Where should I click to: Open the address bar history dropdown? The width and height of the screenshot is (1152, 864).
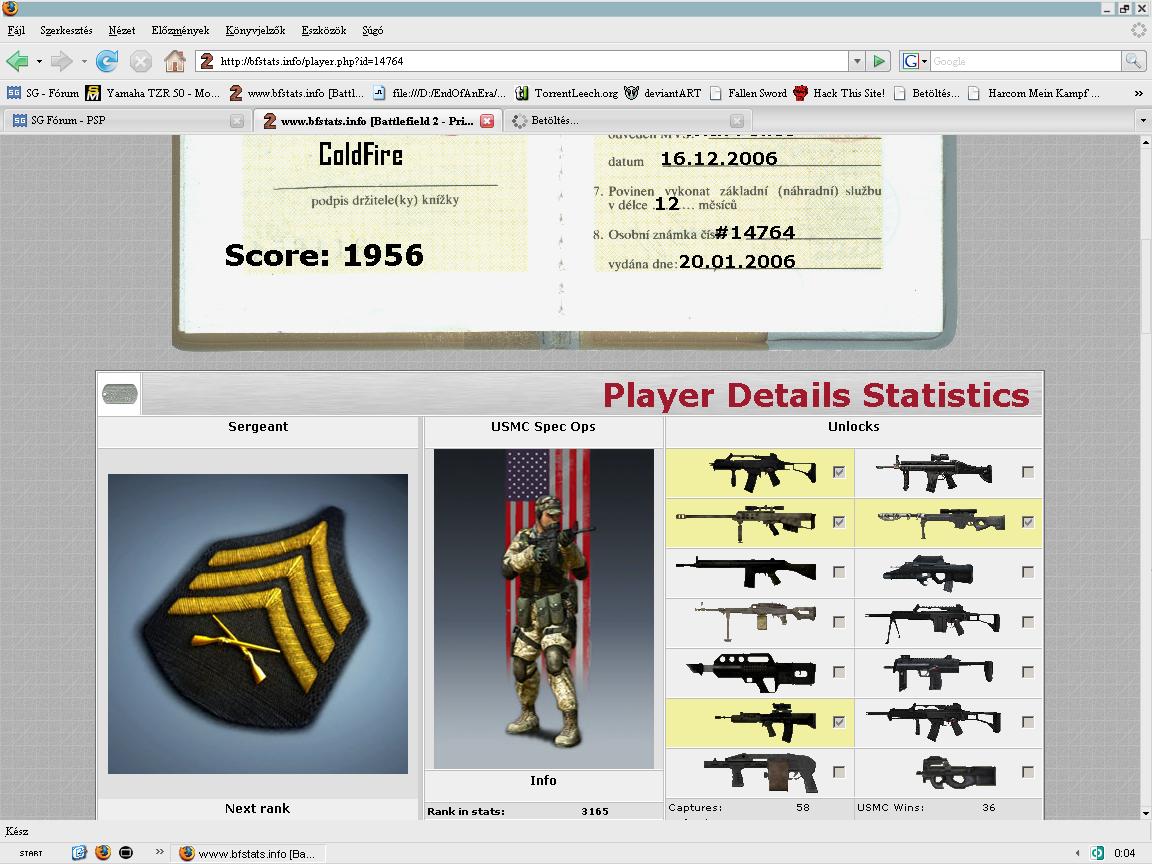tap(857, 61)
